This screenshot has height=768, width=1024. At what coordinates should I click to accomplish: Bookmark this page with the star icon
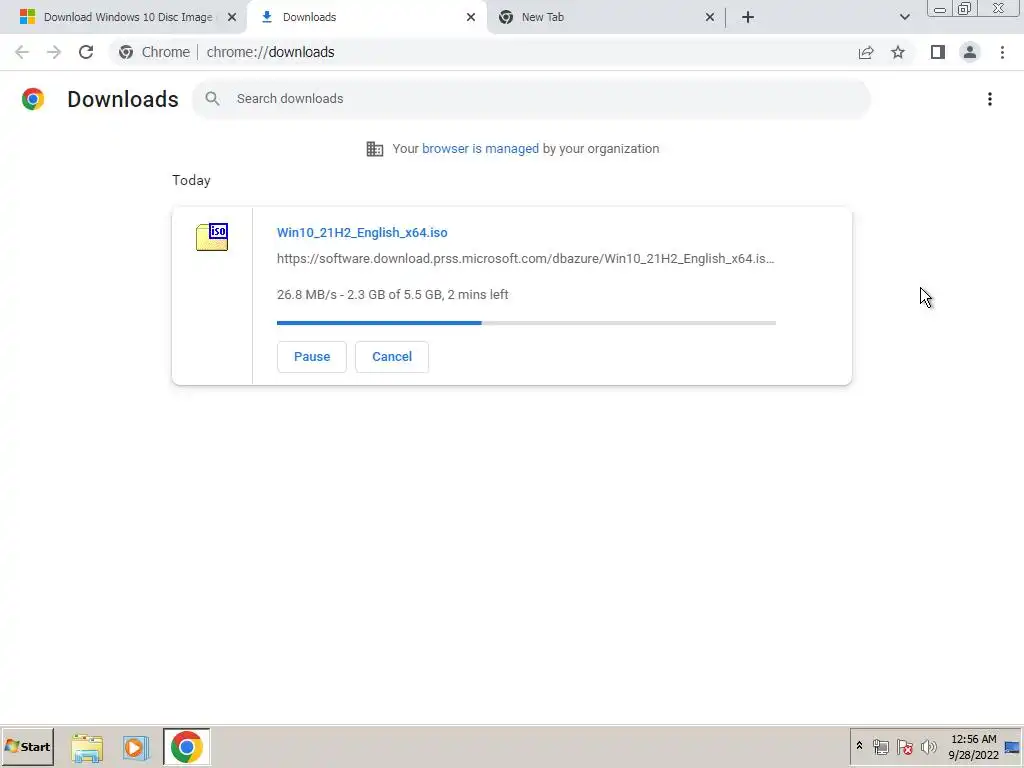coord(898,52)
